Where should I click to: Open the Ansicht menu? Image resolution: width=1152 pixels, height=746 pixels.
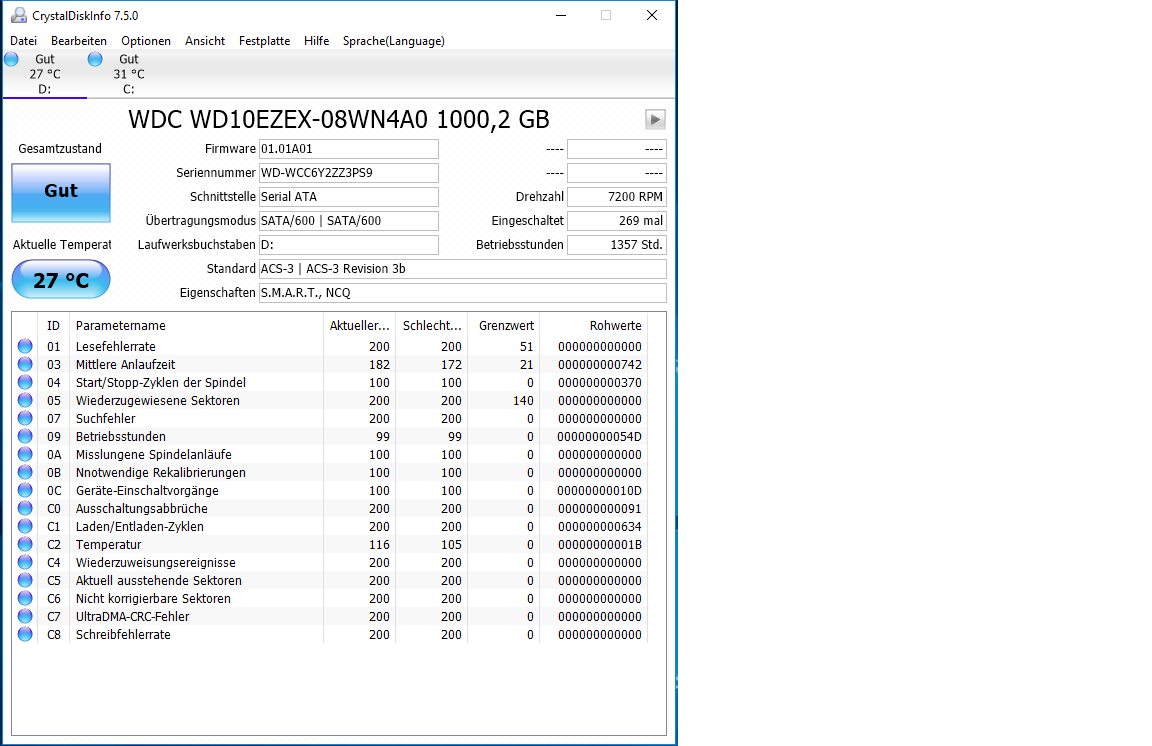point(205,41)
